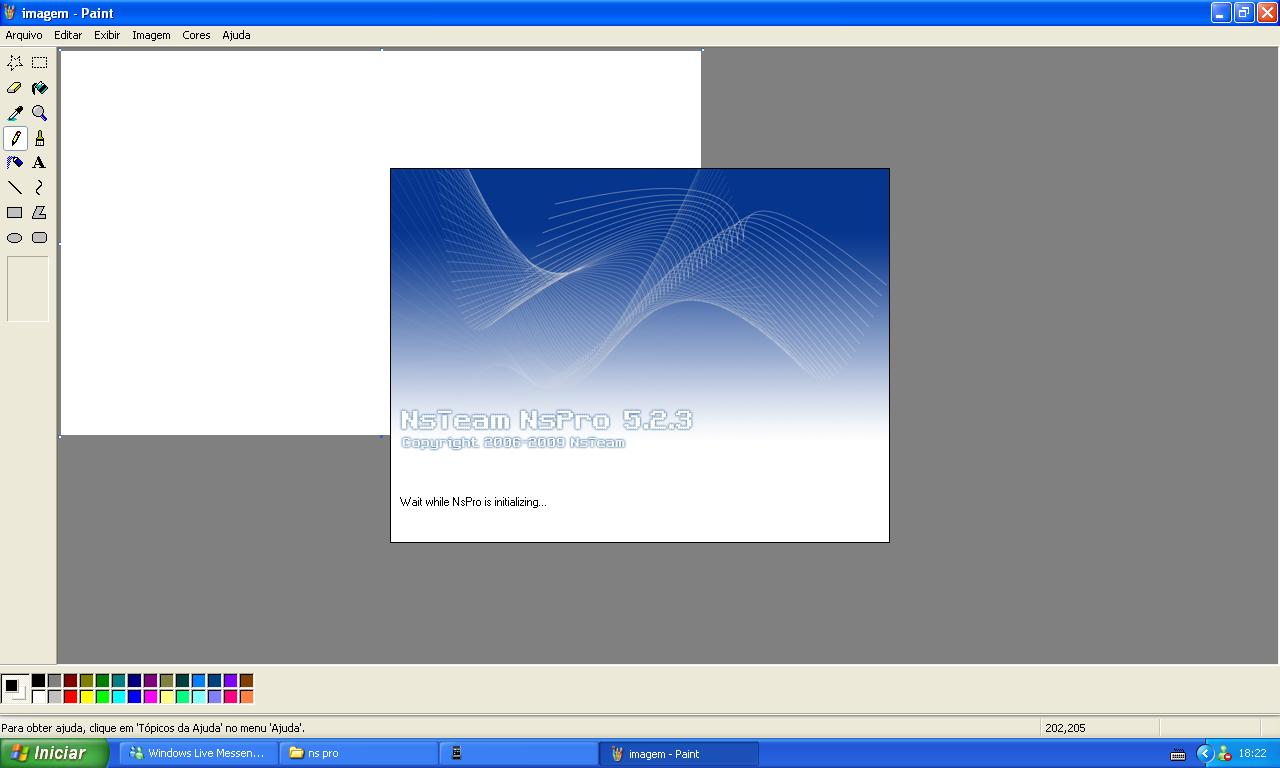The width and height of the screenshot is (1280, 768).
Task: Pick the dark green color swatch
Action: coord(102,681)
